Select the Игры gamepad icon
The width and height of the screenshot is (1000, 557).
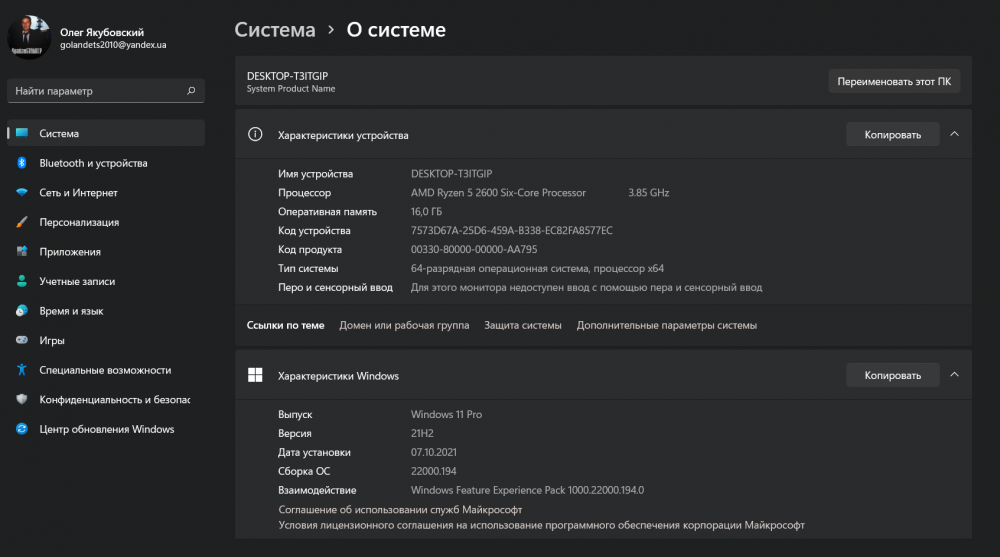(21, 340)
